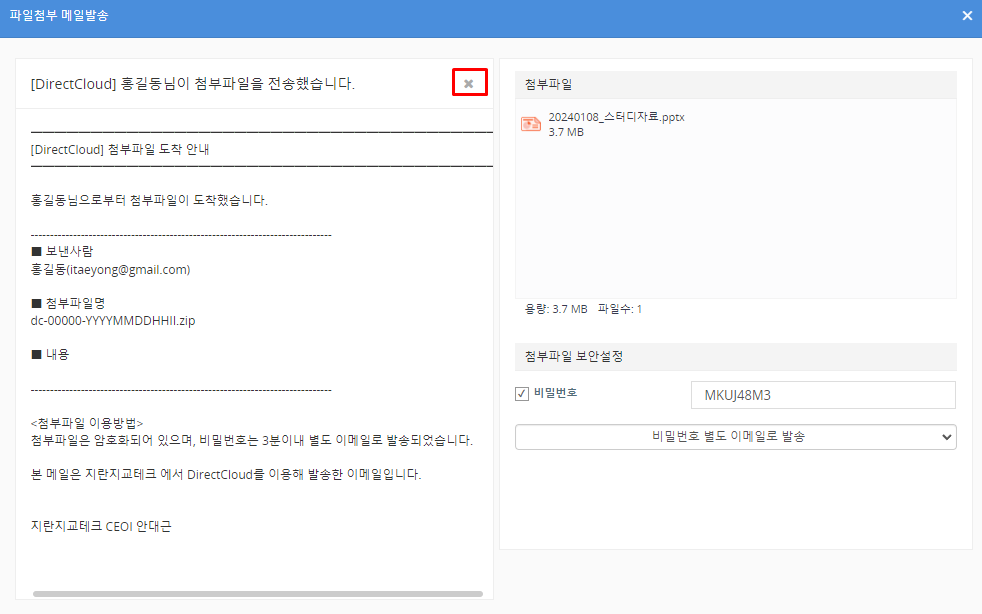
Task: Click the 지란지교테크 CEOI 안대근 signature line
Action: coord(101,526)
